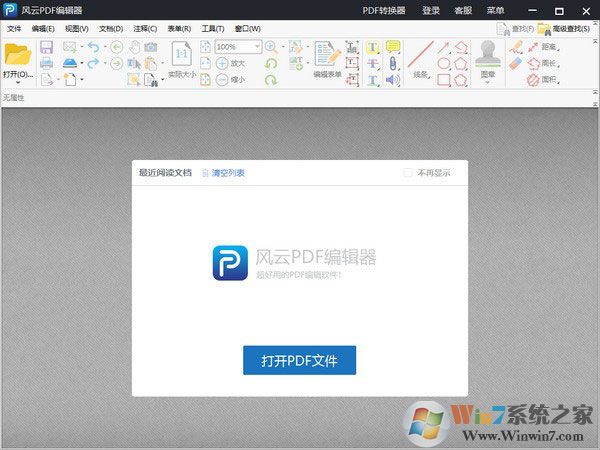The width and height of the screenshot is (600, 450).
Task: Select the Pencil drawing tool
Action: 516,47
